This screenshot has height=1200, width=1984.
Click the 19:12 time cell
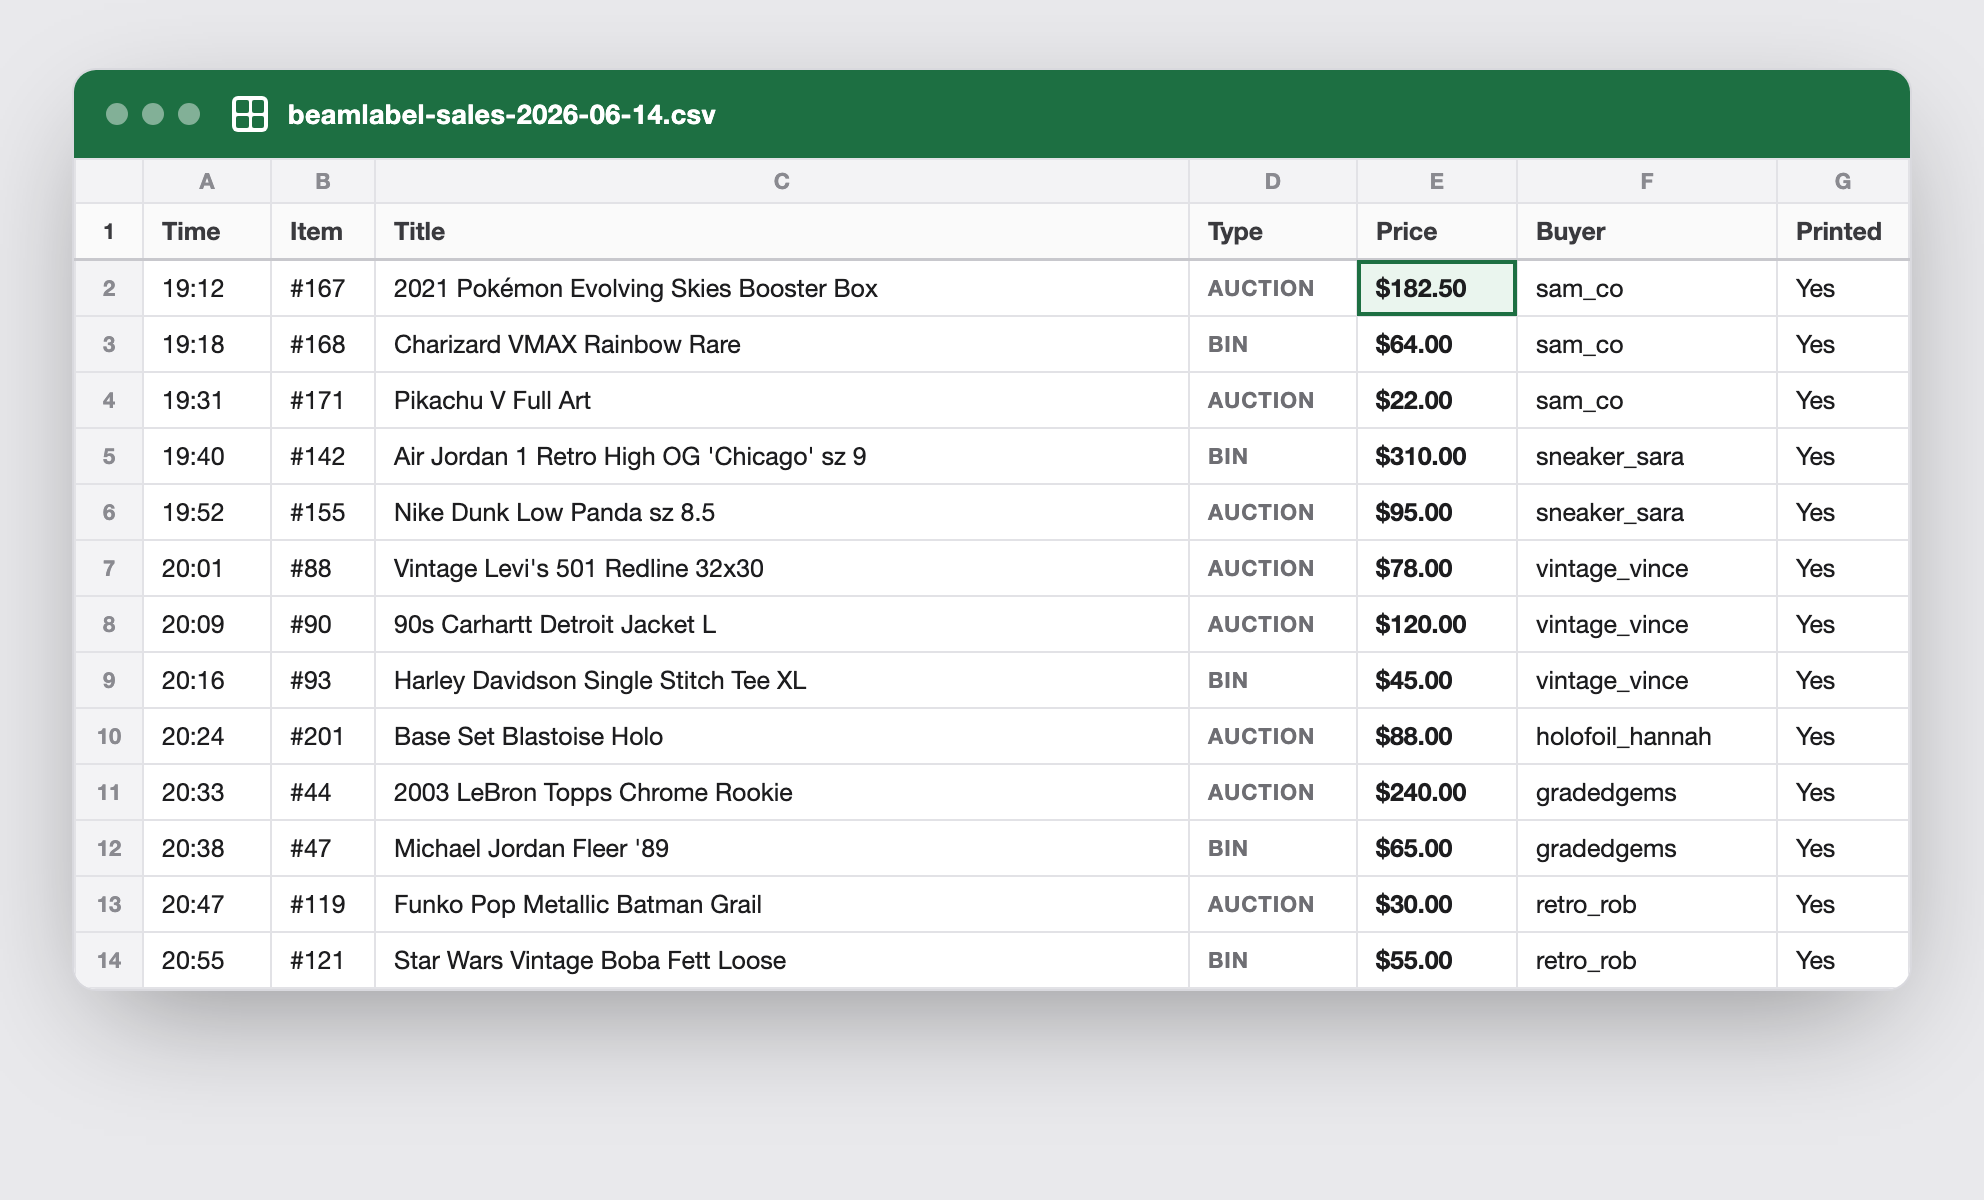[x=207, y=288]
